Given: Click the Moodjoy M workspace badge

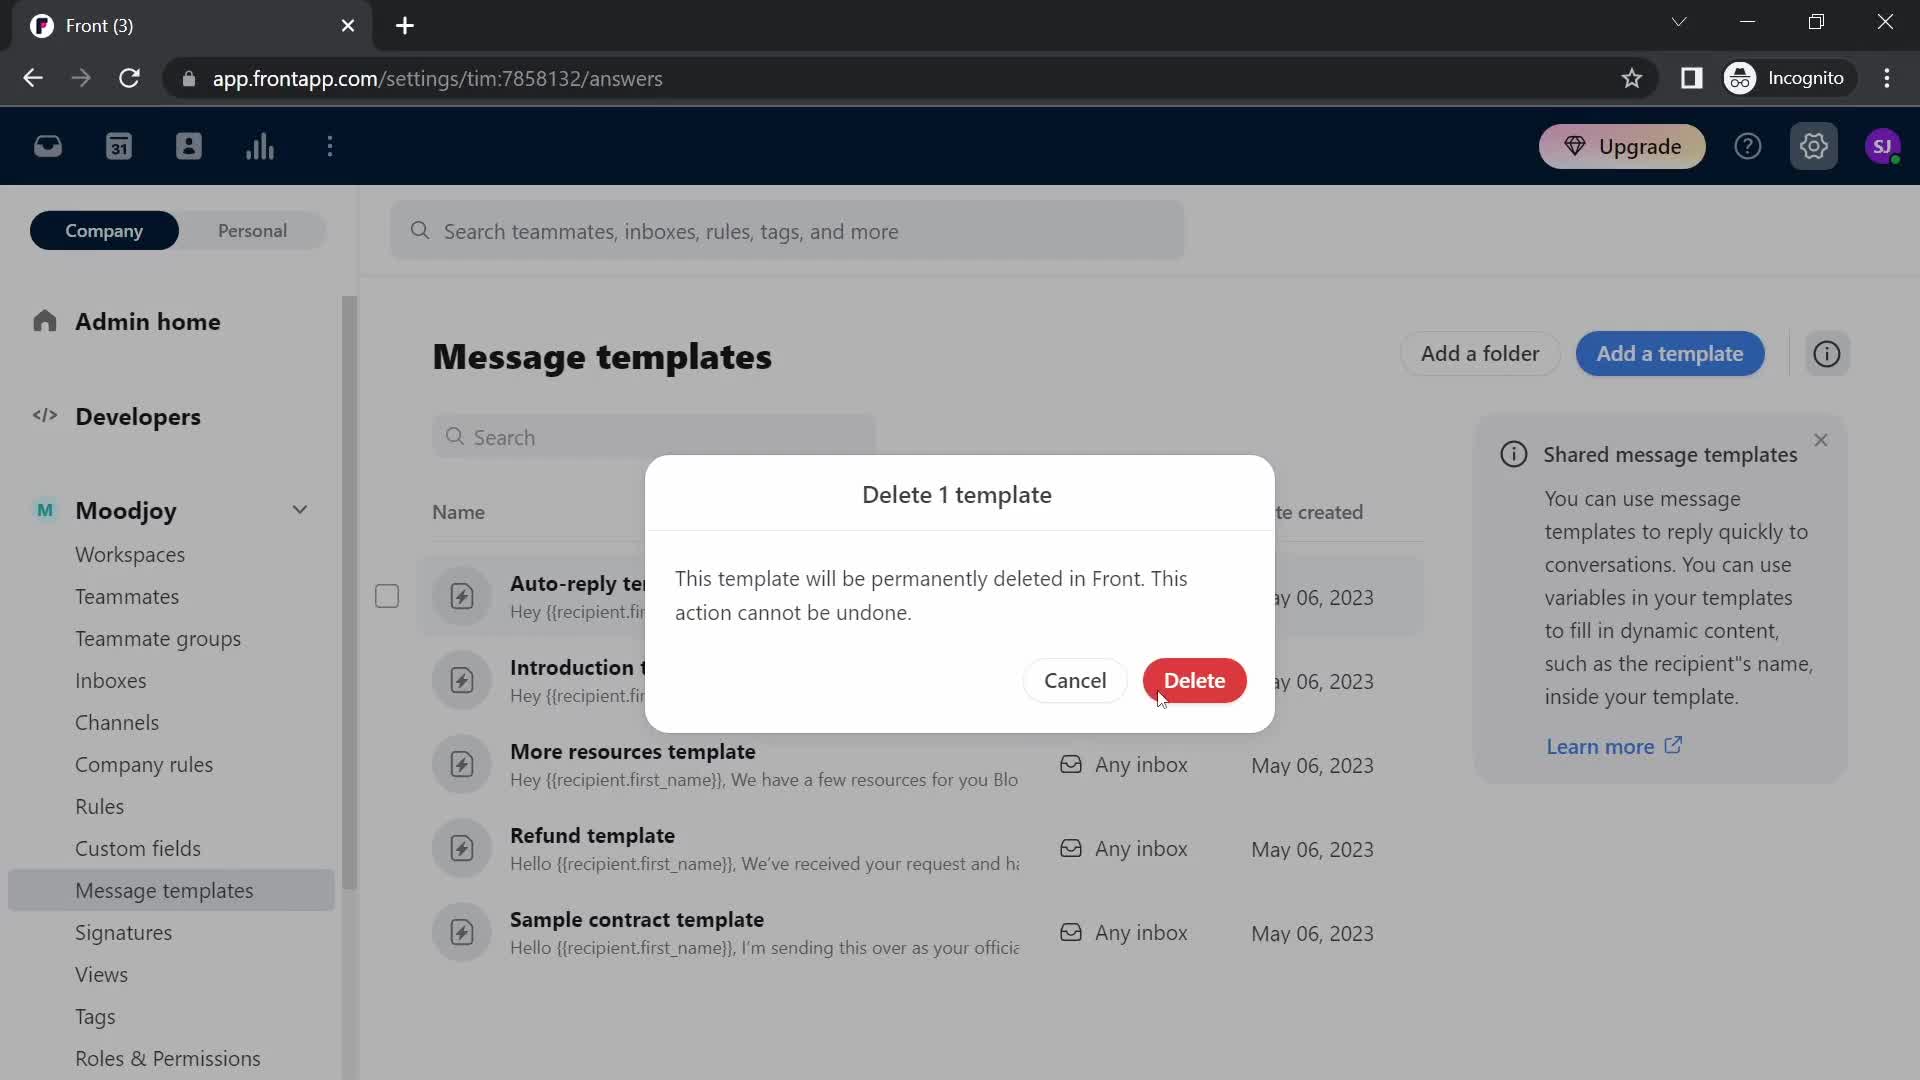Looking at the screenshot, I should (45, 511).
